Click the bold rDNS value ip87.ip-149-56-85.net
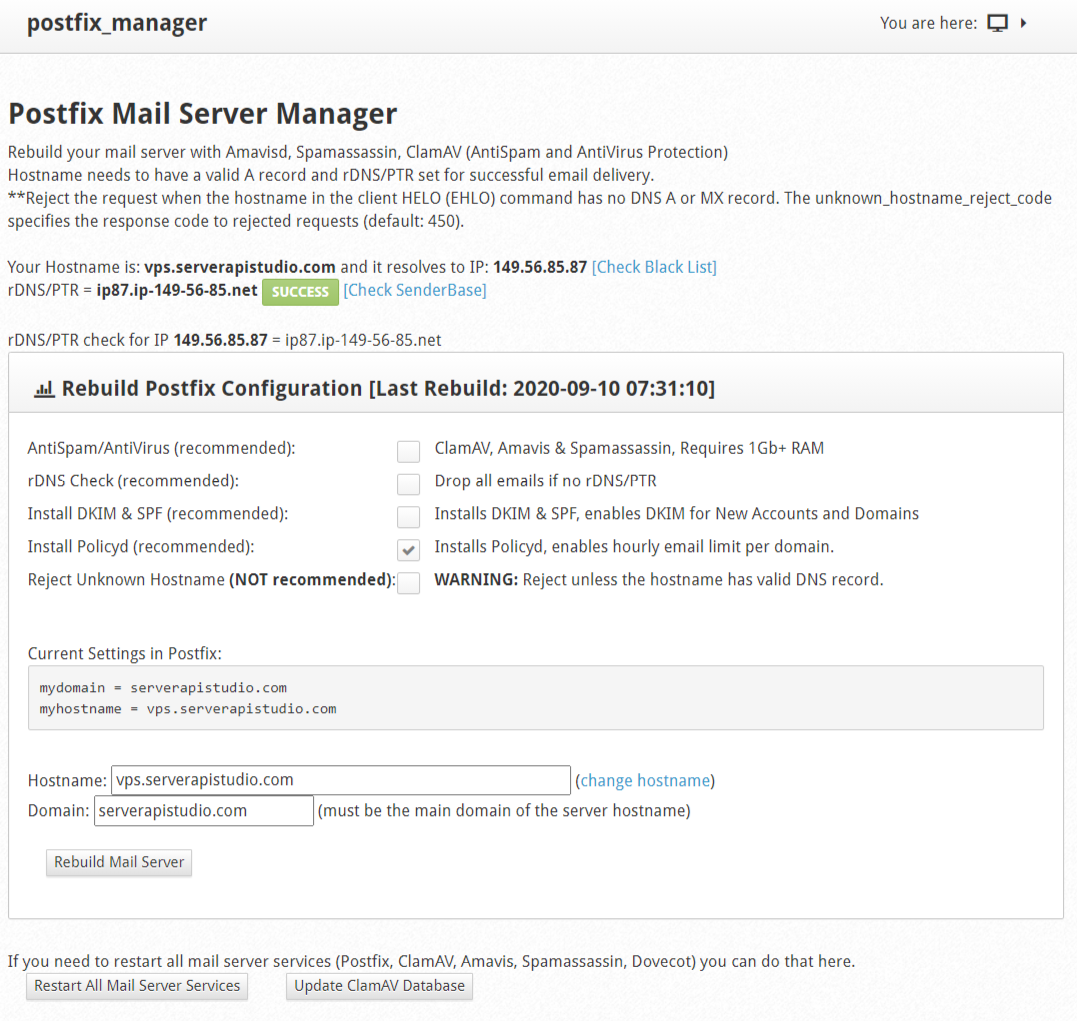1077x1021 pixels. click(x=177, y=291)
